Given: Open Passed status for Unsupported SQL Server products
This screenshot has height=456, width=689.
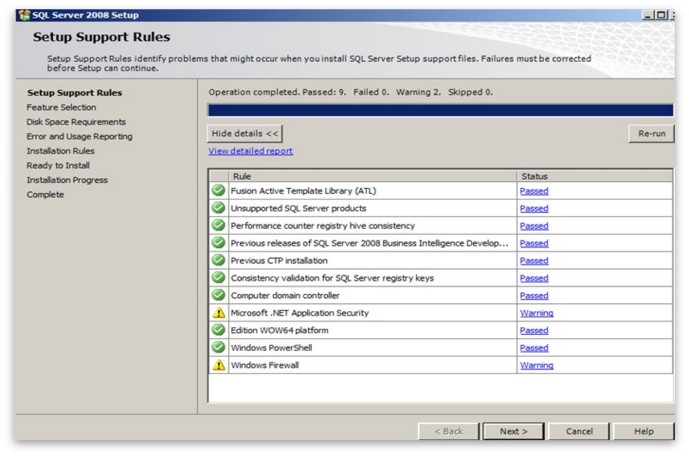Looking at the screenshot, I should click(x=534, y=208).
